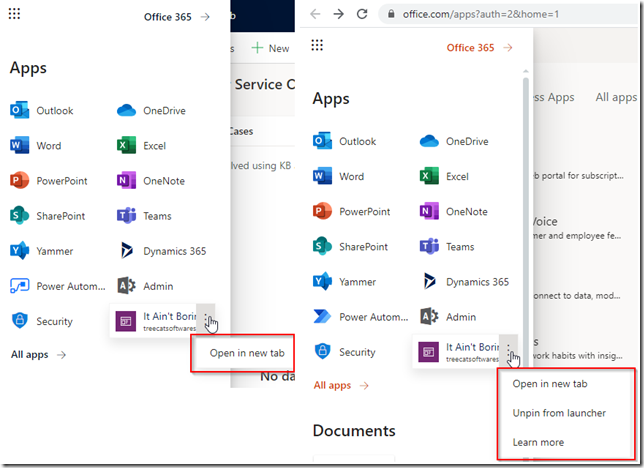Open Excel in the right office.com launcher
This screenshot has height=468, width=644.
pyautogui.click(x=444, y=176)
